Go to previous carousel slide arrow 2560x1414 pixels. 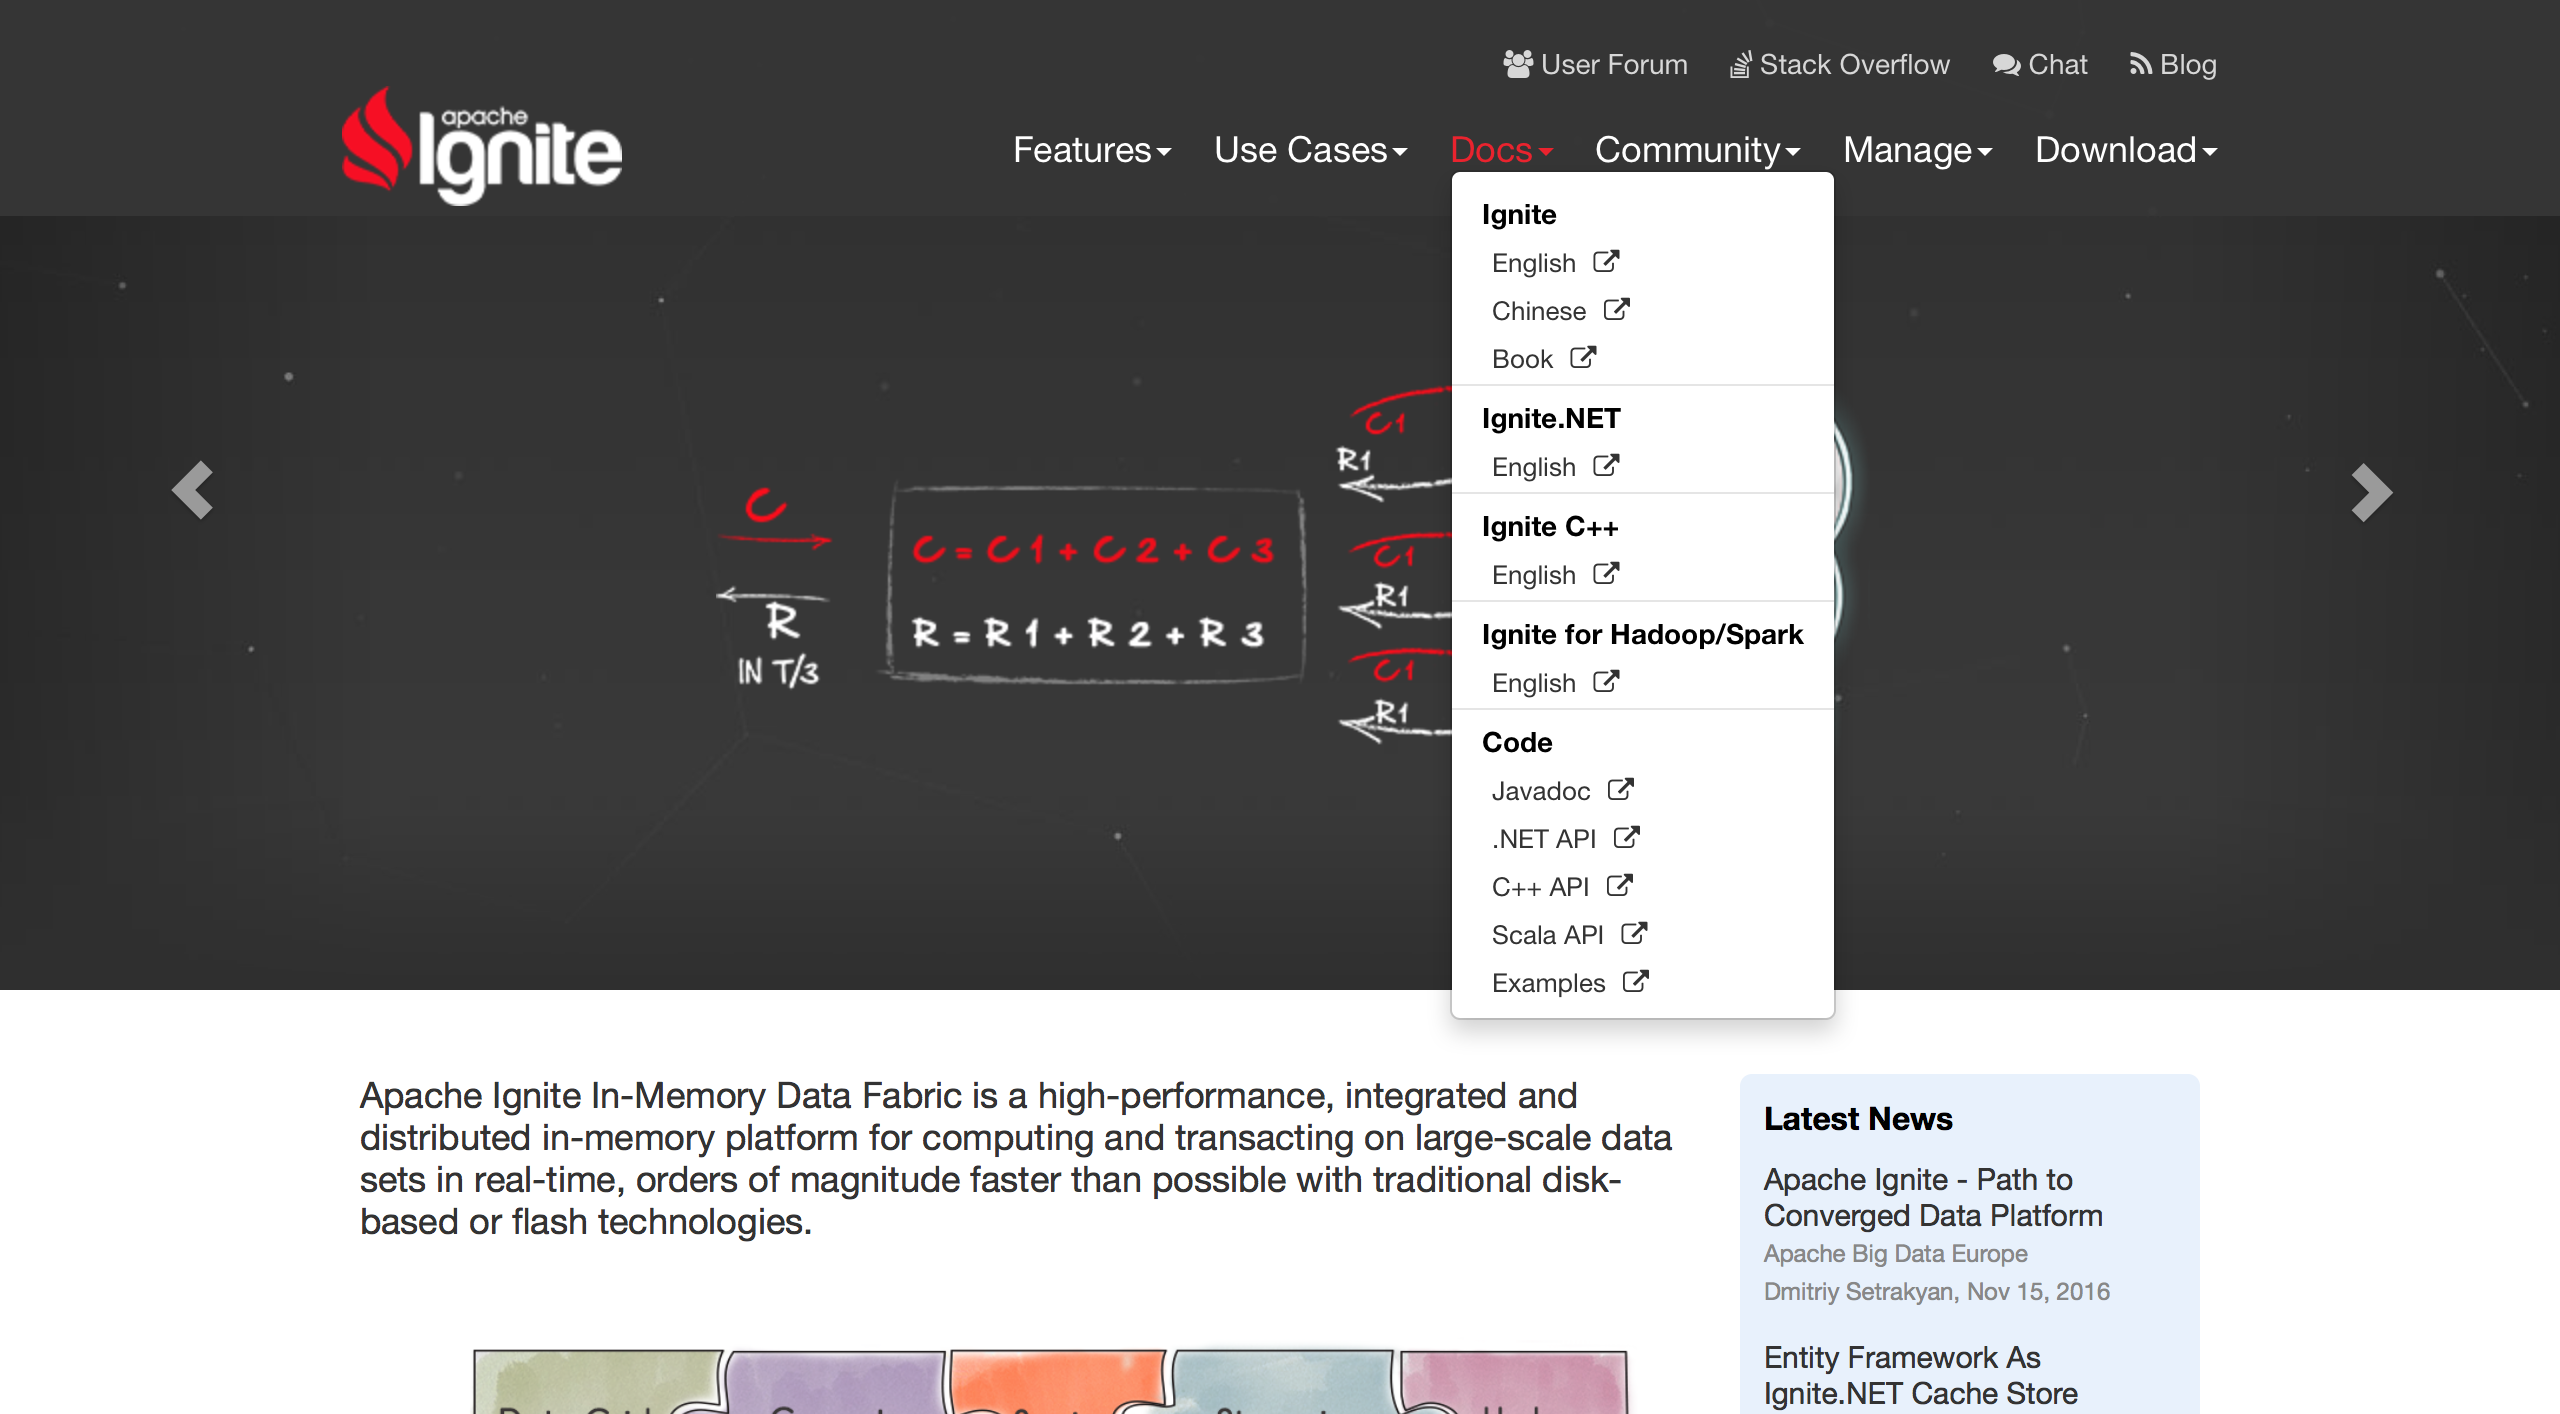click(193, 490)
